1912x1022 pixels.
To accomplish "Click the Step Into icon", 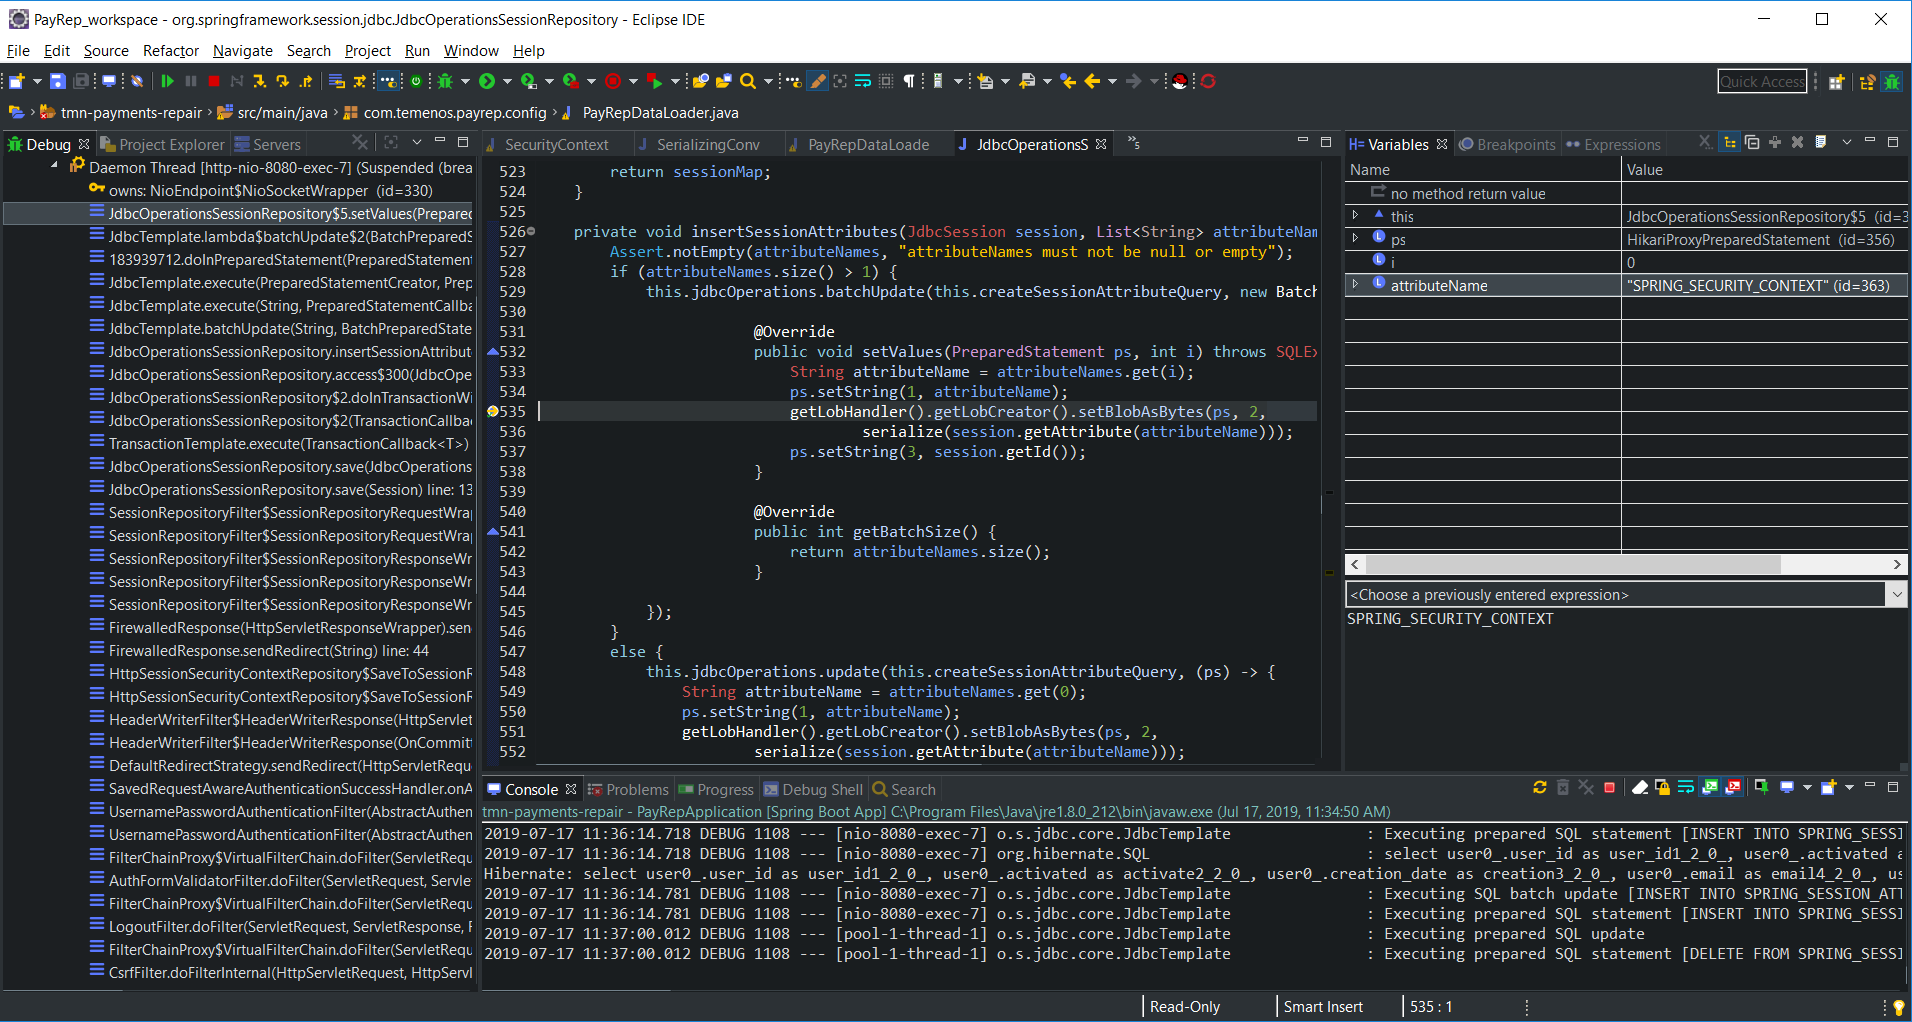I will point(259,82).
